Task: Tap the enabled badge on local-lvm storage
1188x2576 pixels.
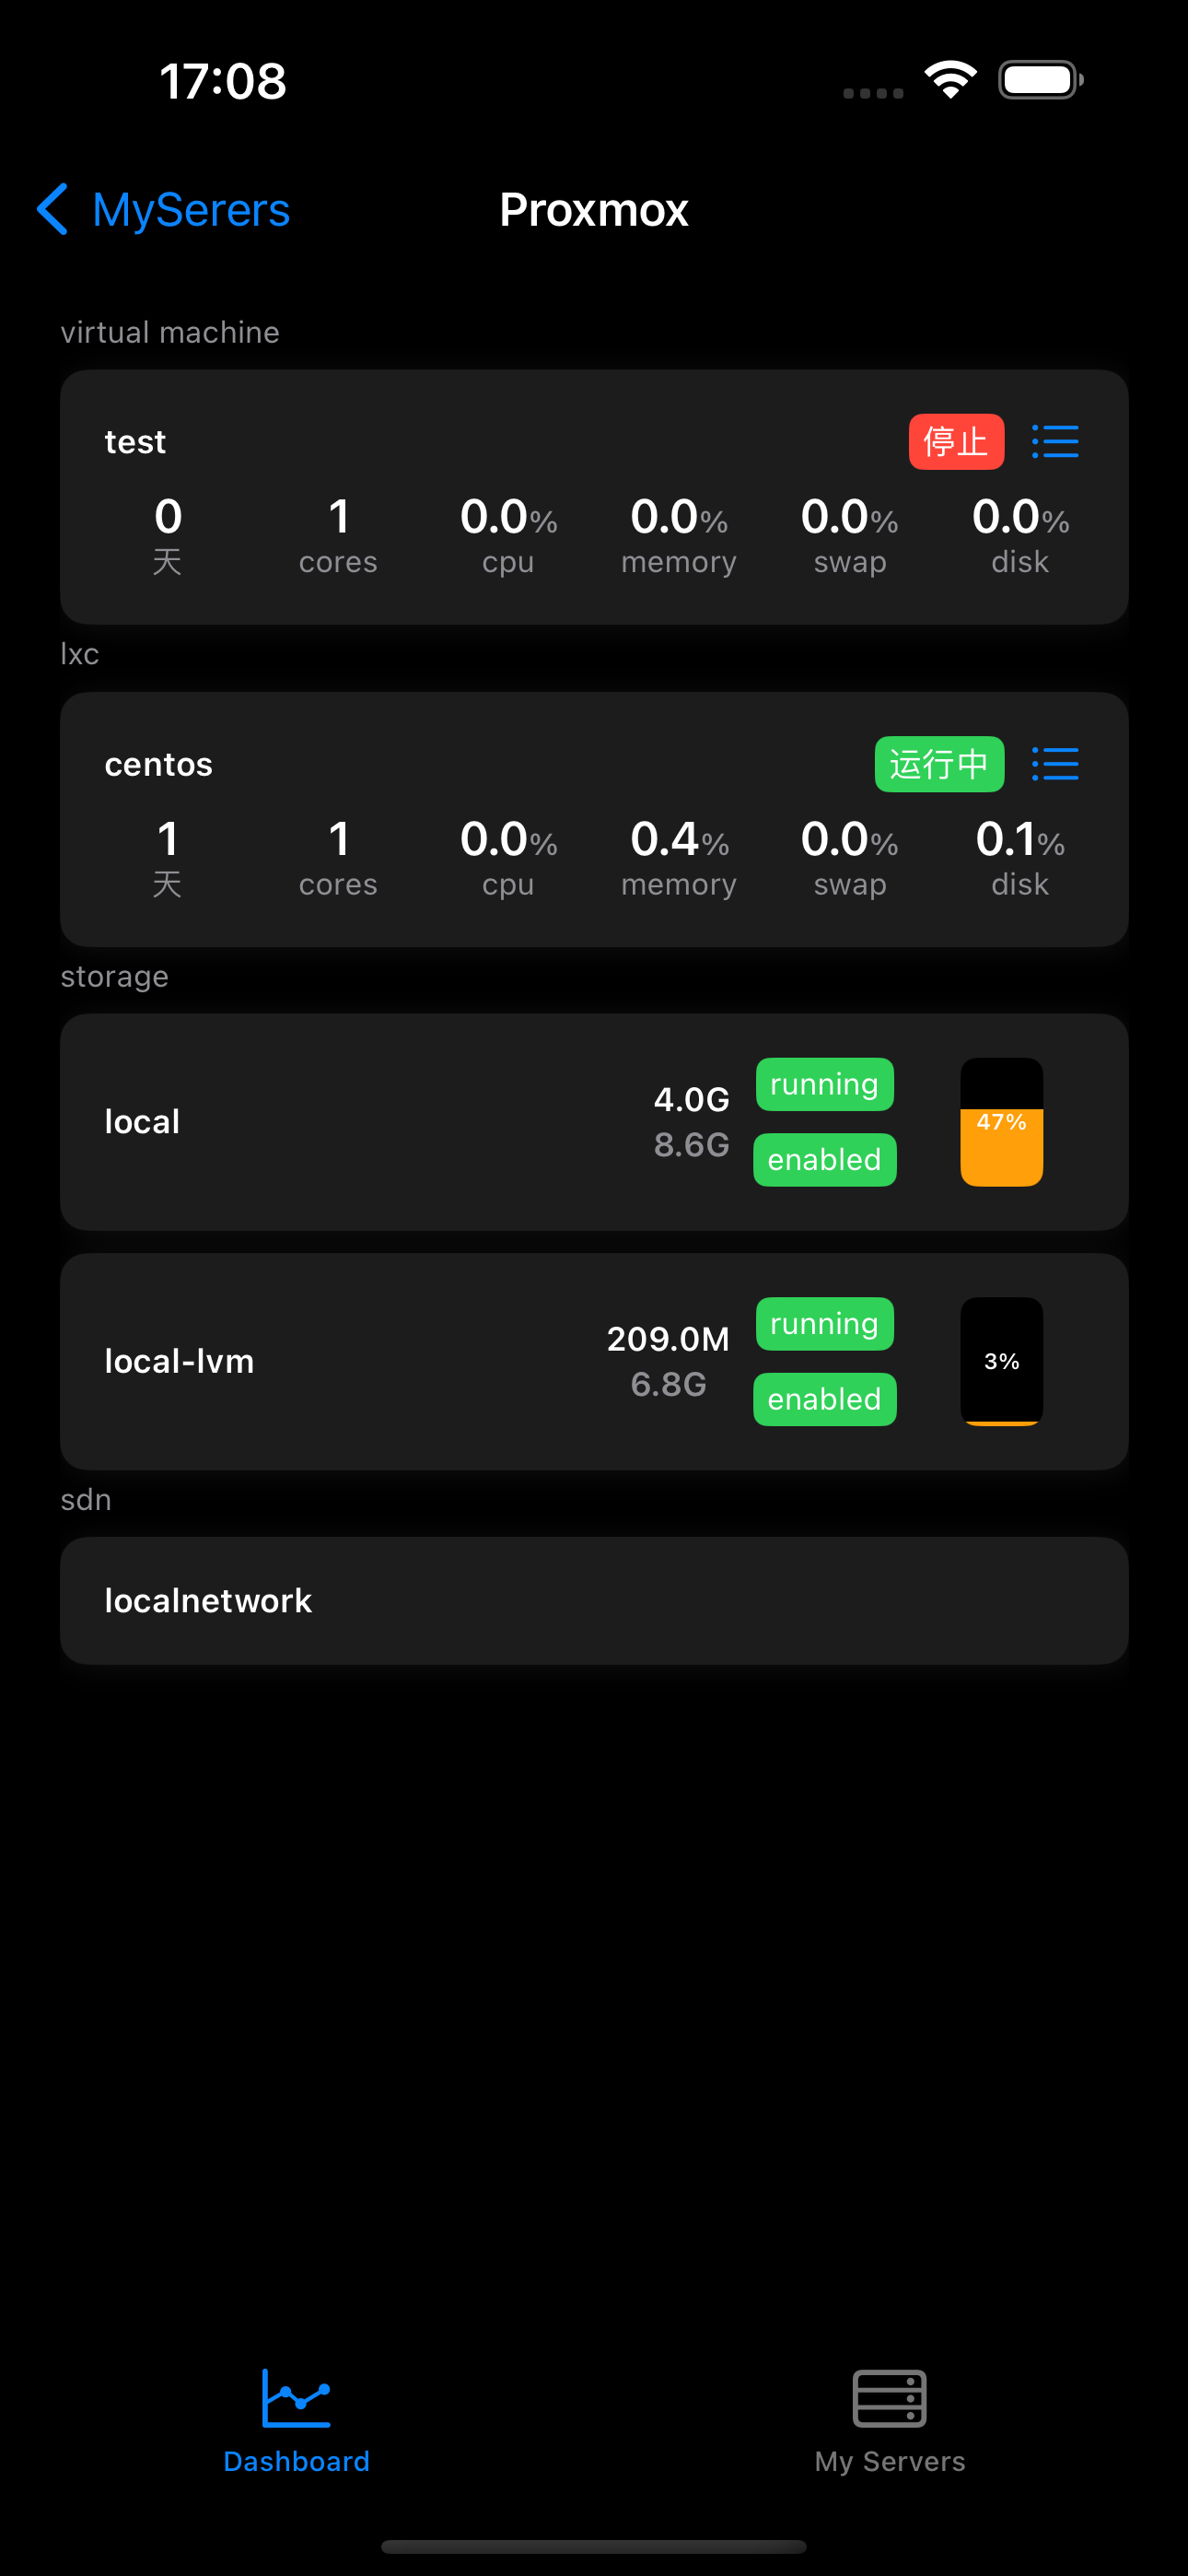Action: [824, 1400]
